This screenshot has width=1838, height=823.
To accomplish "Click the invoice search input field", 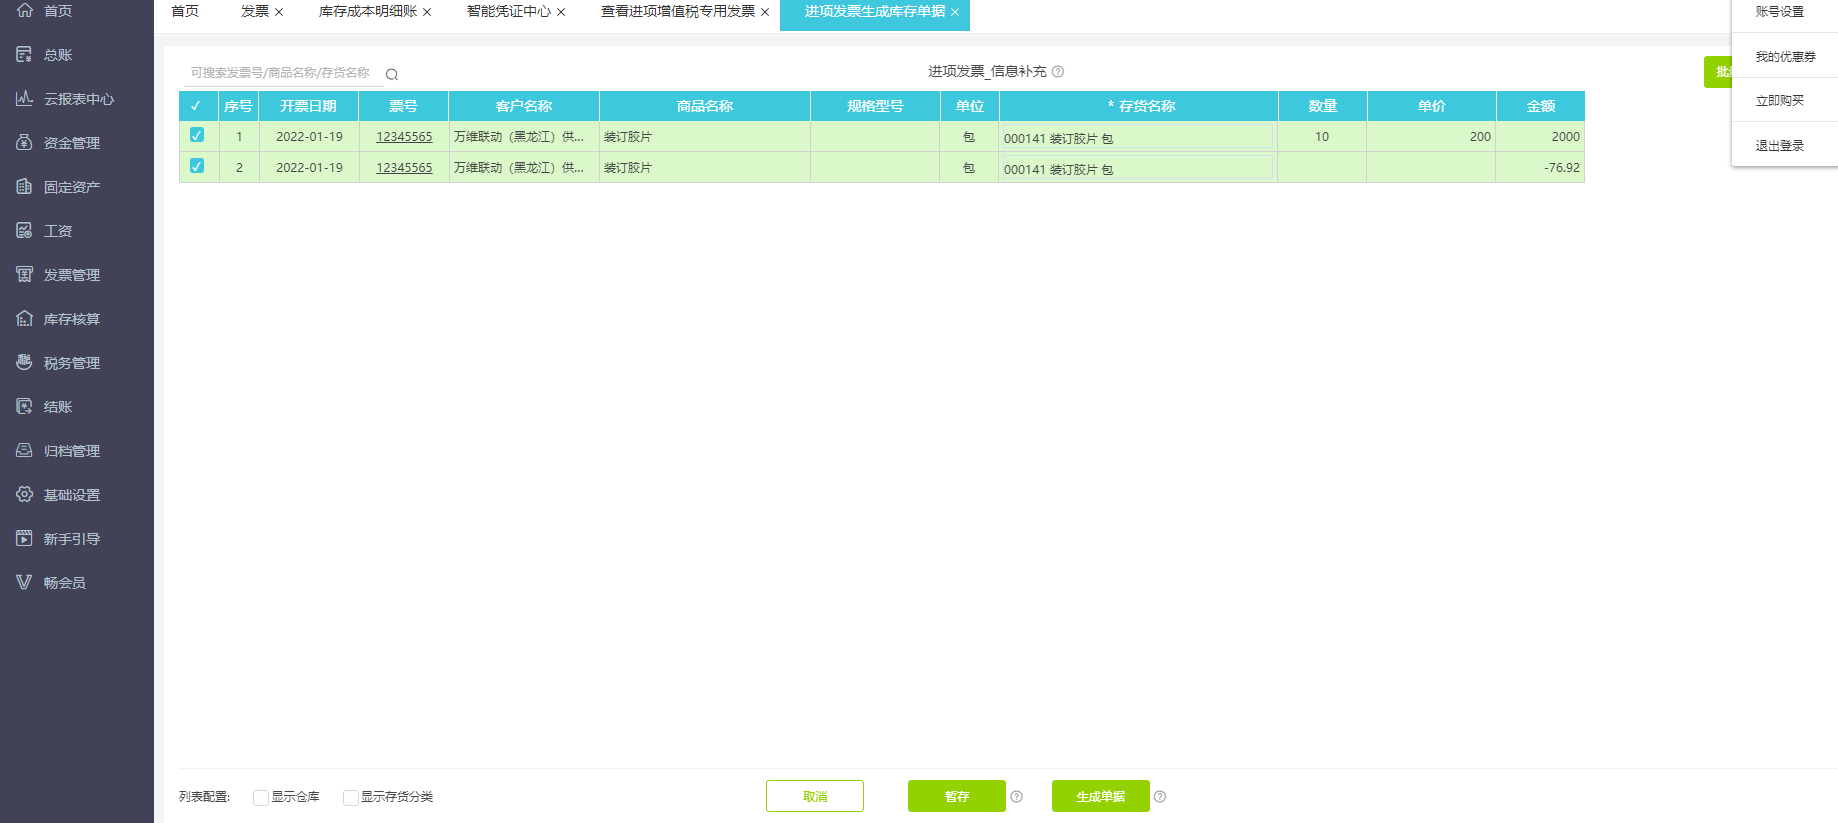I will (281, 73).
